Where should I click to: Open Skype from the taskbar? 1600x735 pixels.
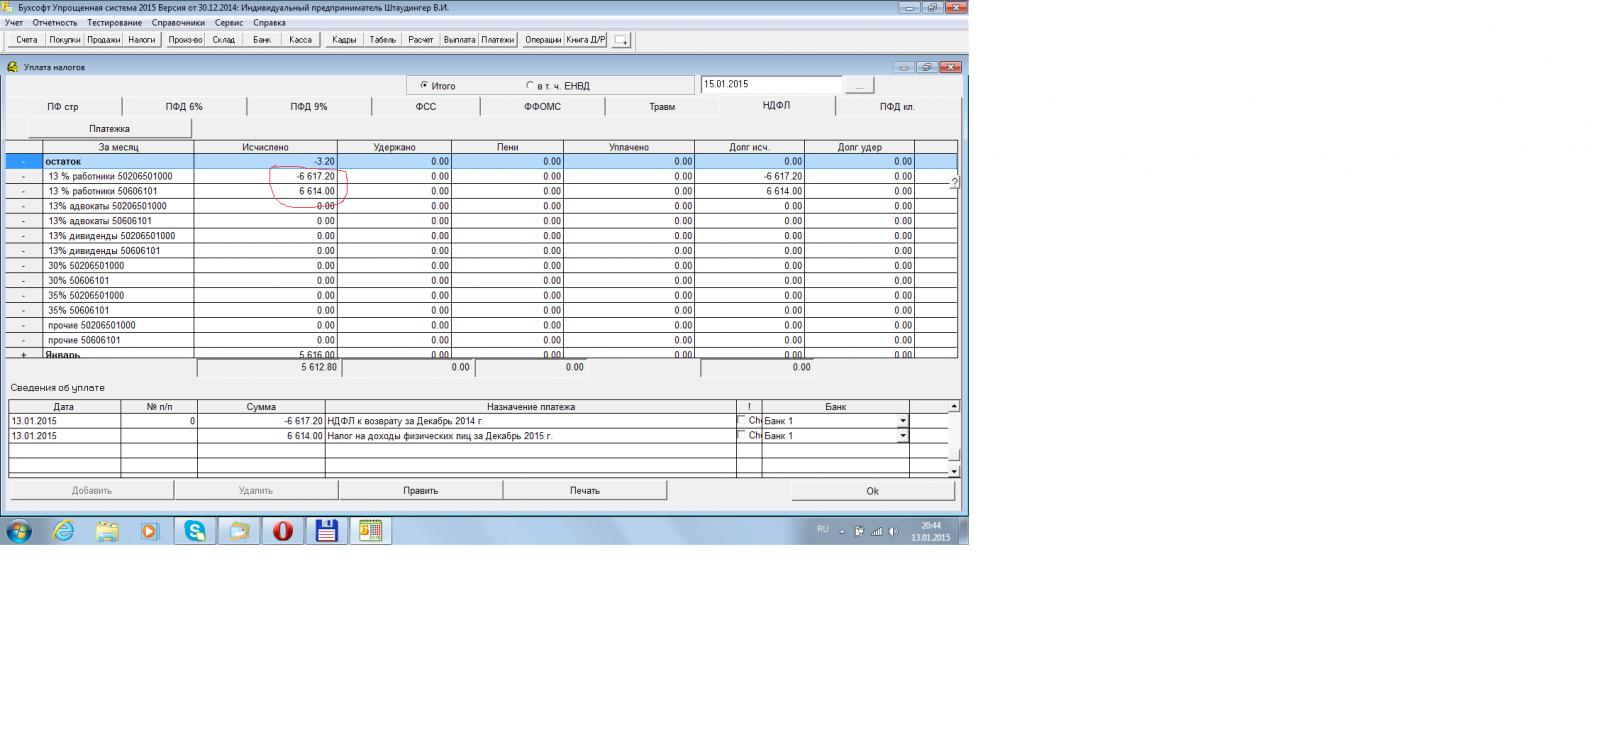[x=195, y=531]
